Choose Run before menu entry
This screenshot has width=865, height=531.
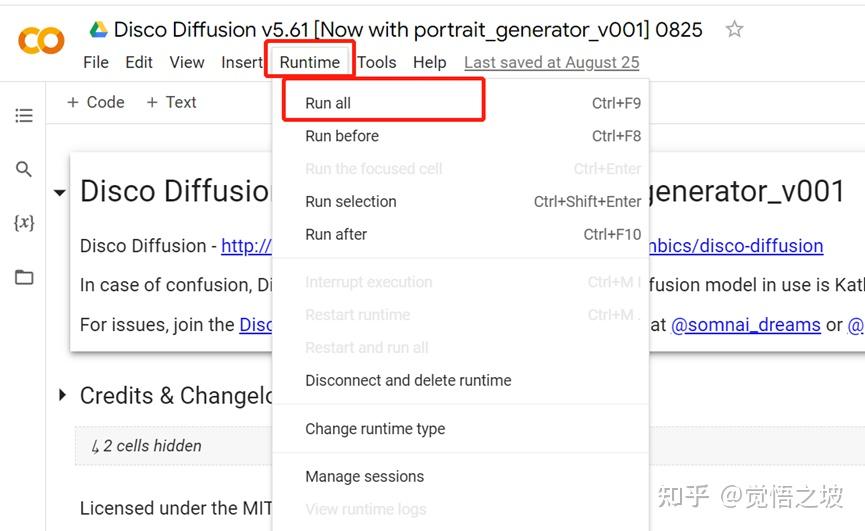tap(461, 136)
